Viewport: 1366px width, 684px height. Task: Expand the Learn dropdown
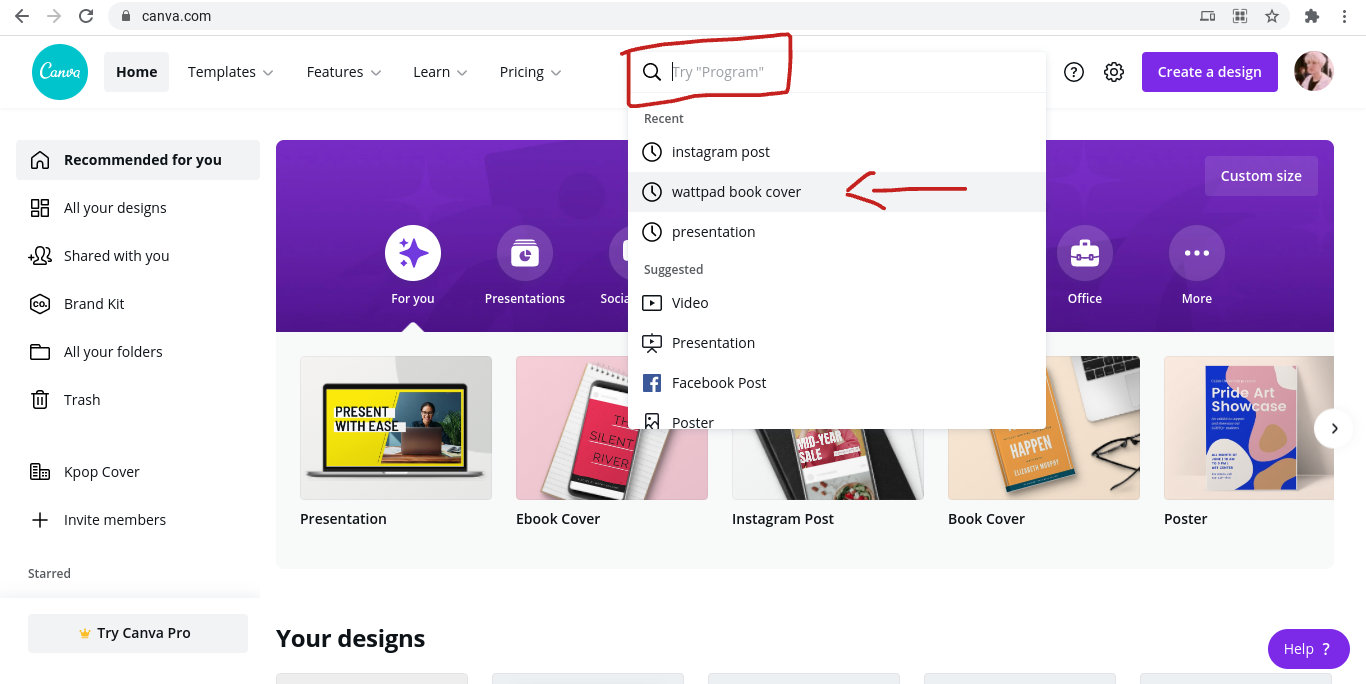tap(440, 72)
